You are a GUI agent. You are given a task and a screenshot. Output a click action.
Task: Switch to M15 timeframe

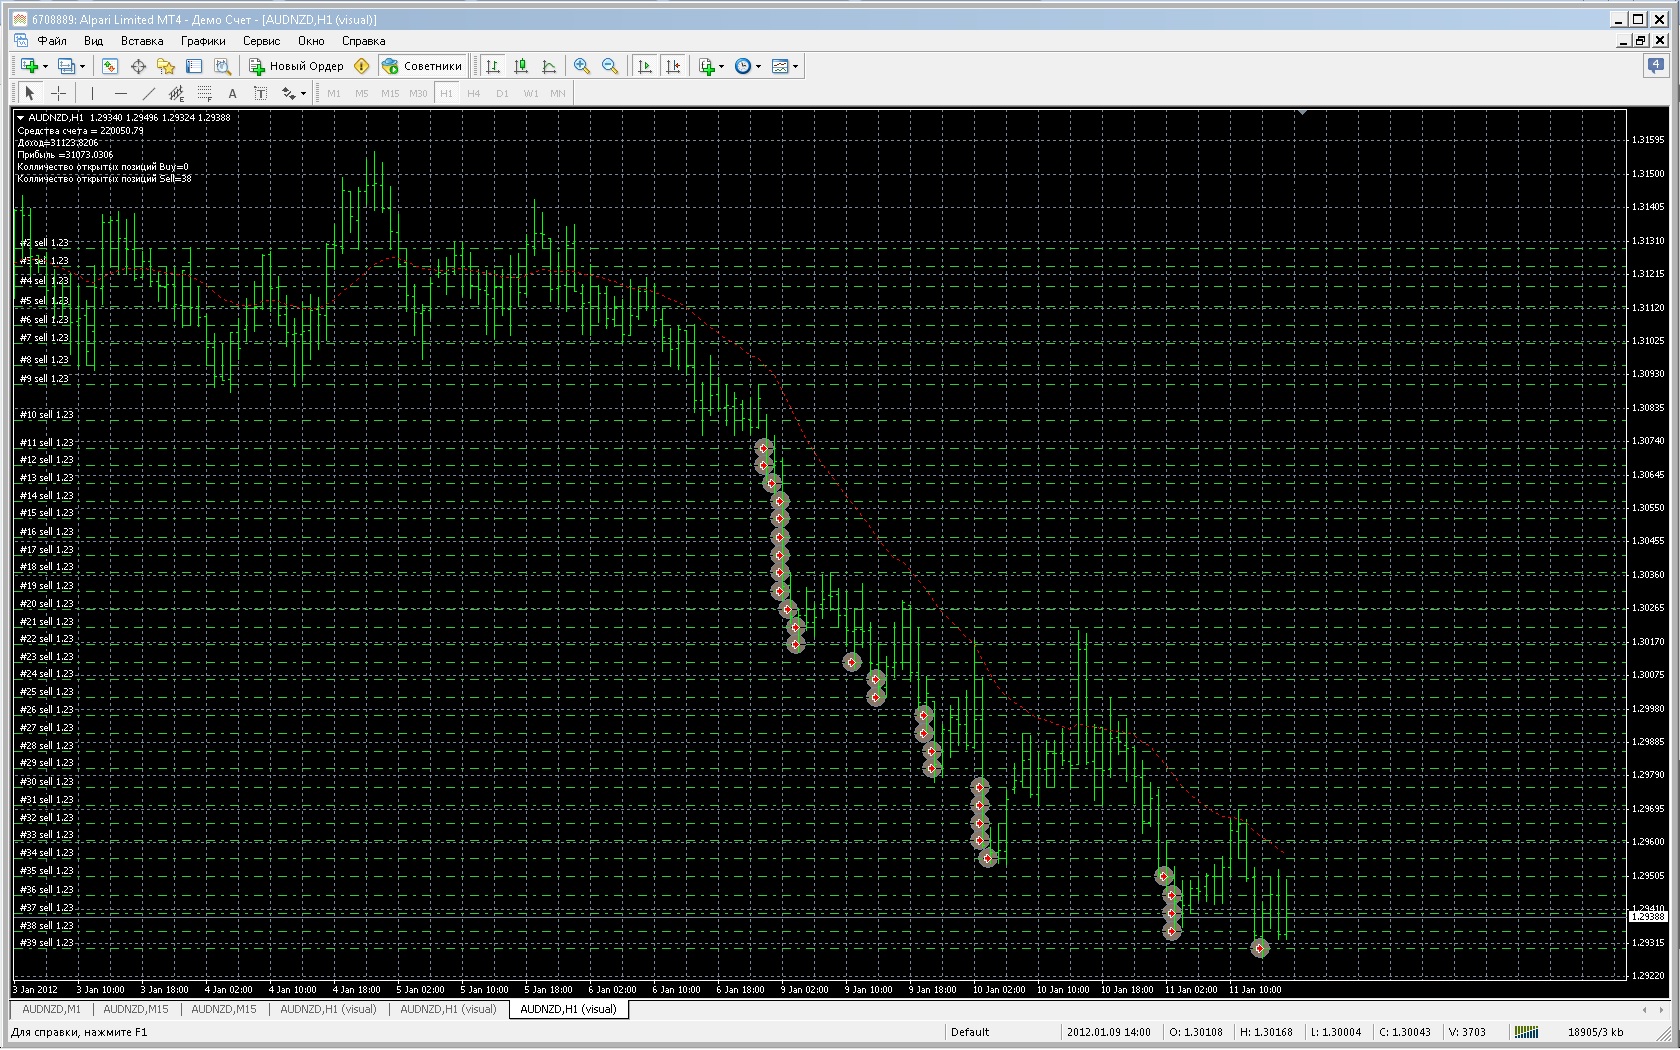(390, 93)
